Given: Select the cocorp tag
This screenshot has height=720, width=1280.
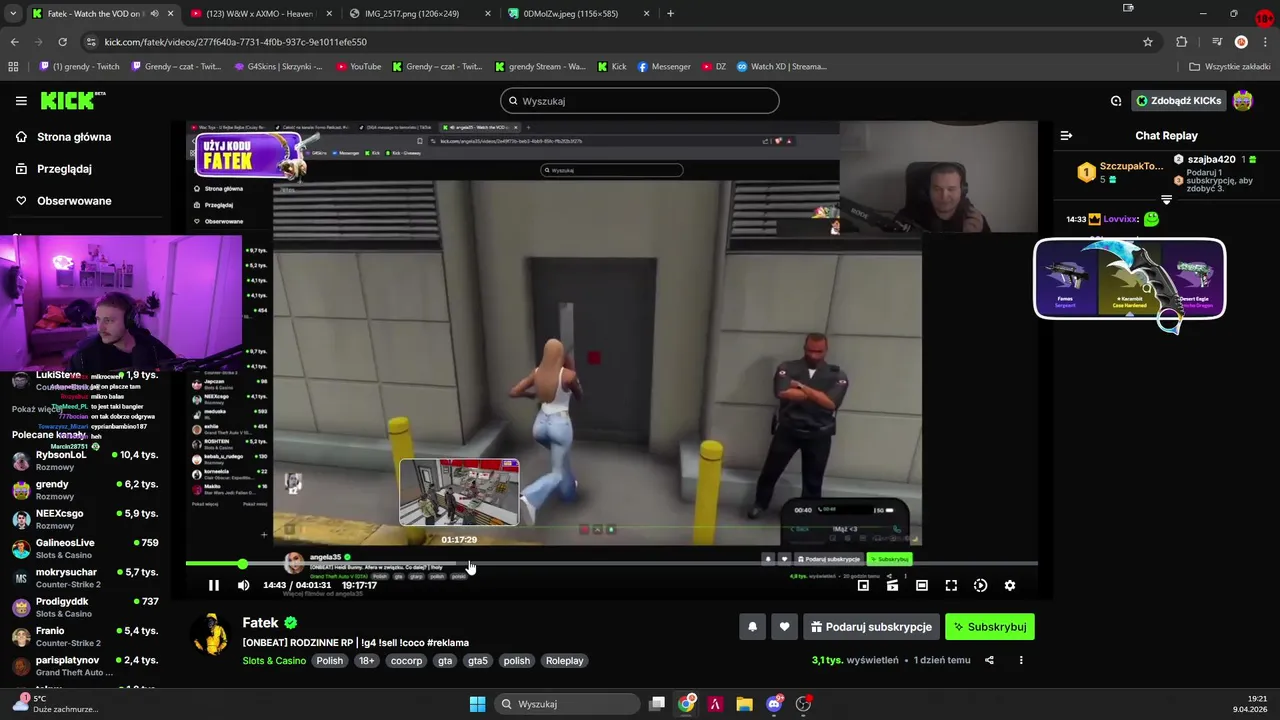Looking at the screenshot, I should (x=406, y=661).
